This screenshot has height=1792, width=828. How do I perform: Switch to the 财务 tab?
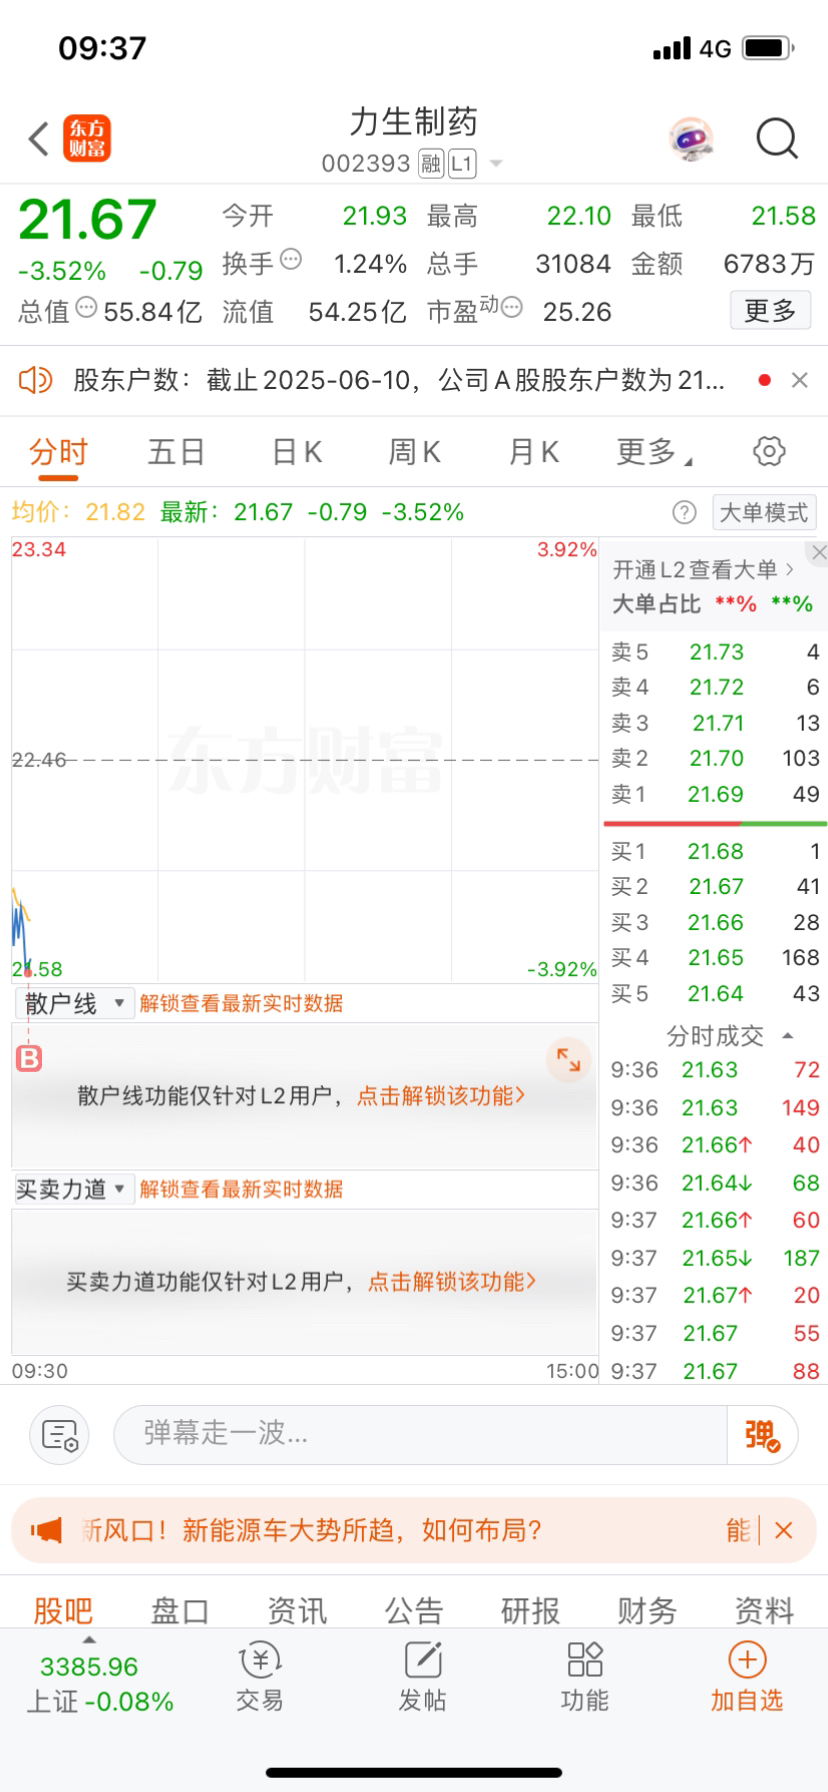pos(647,1610)
